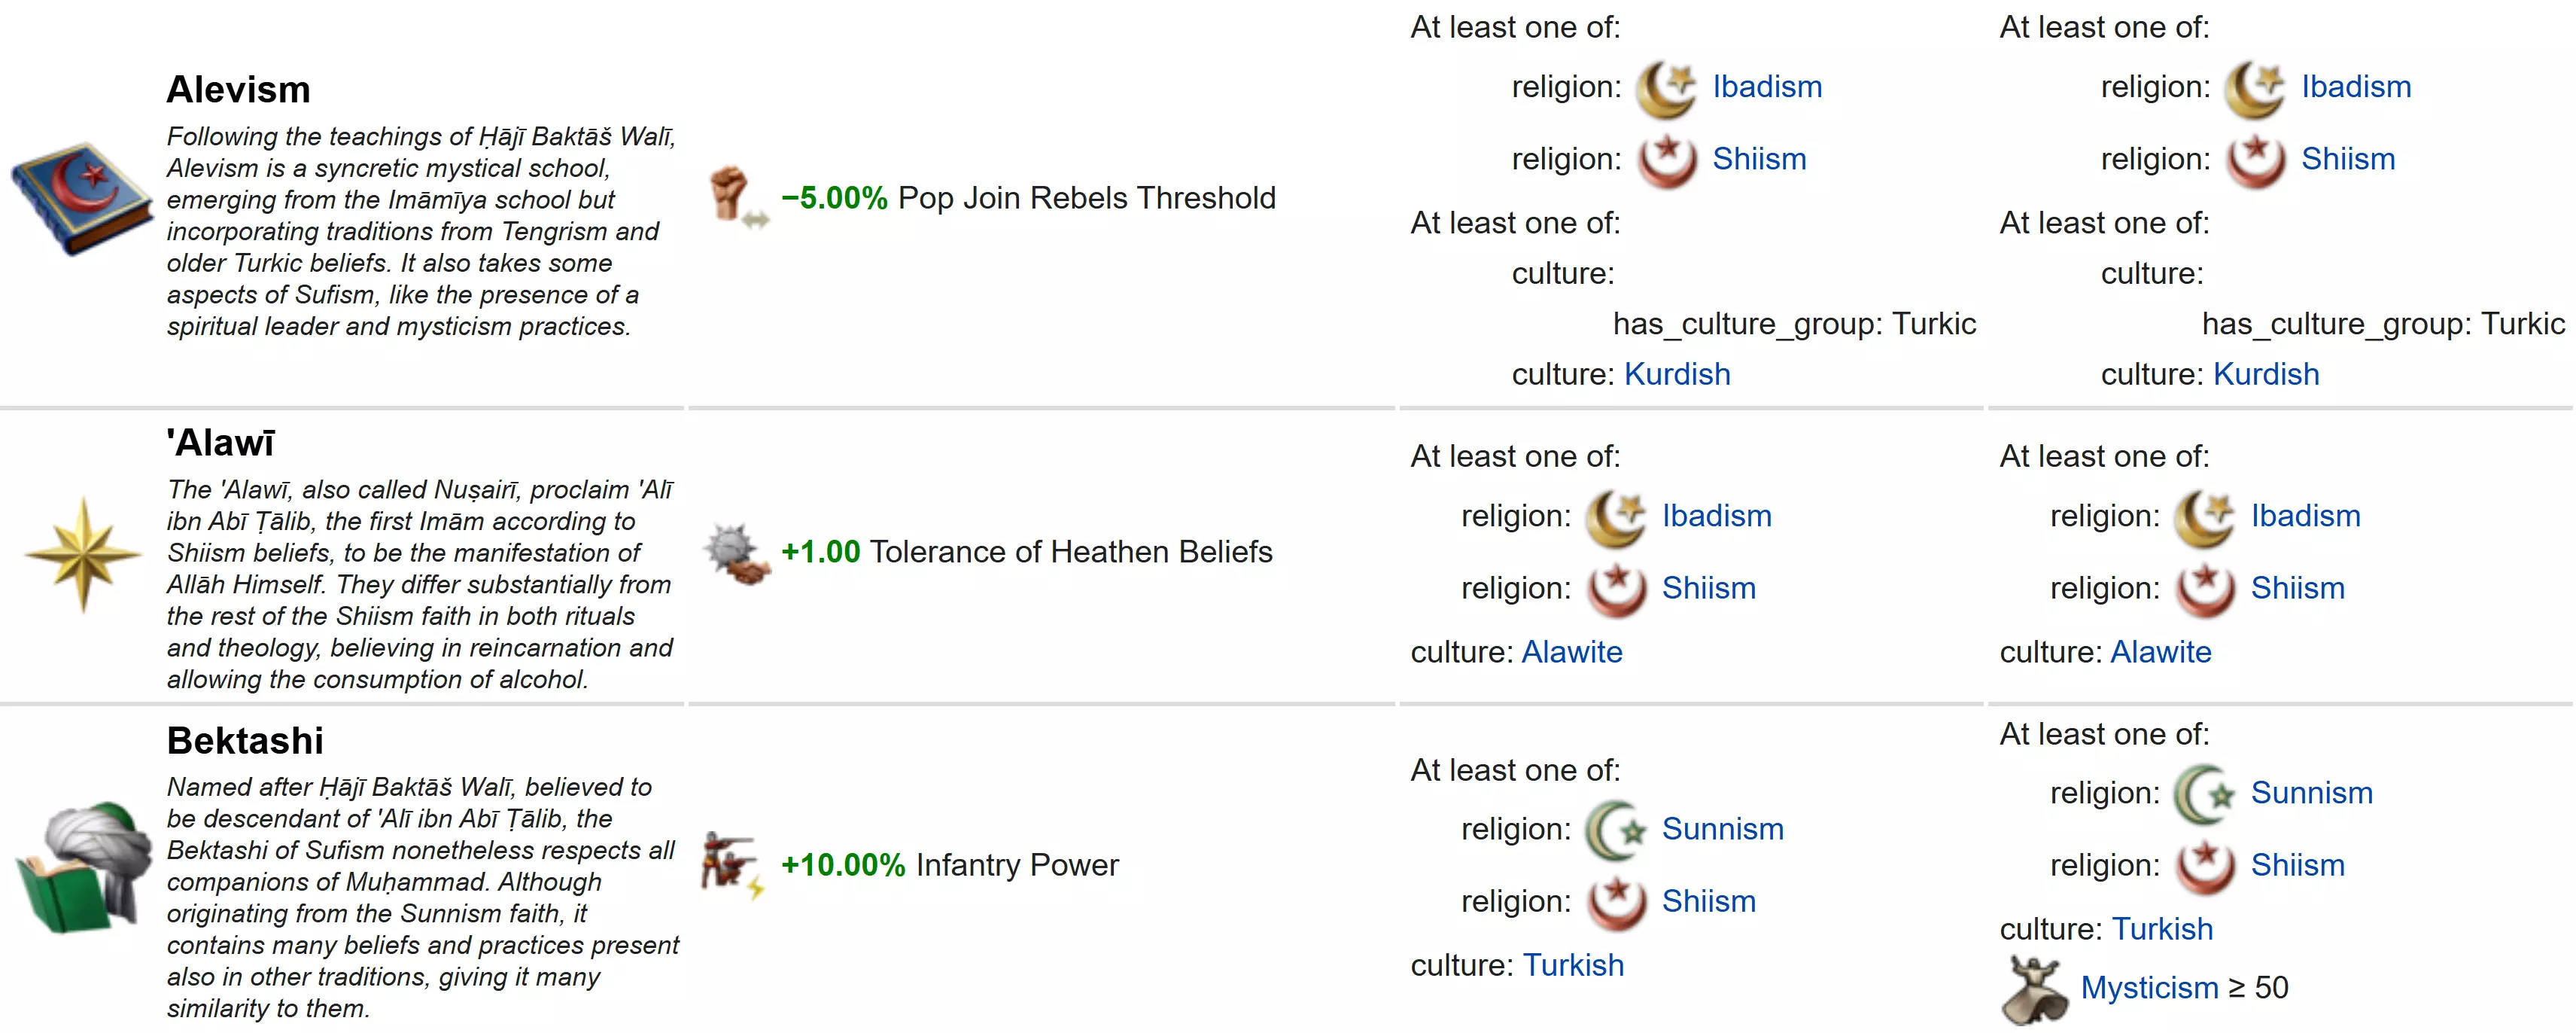Open the leftmost Kurdish culture link

[1677, 375]
